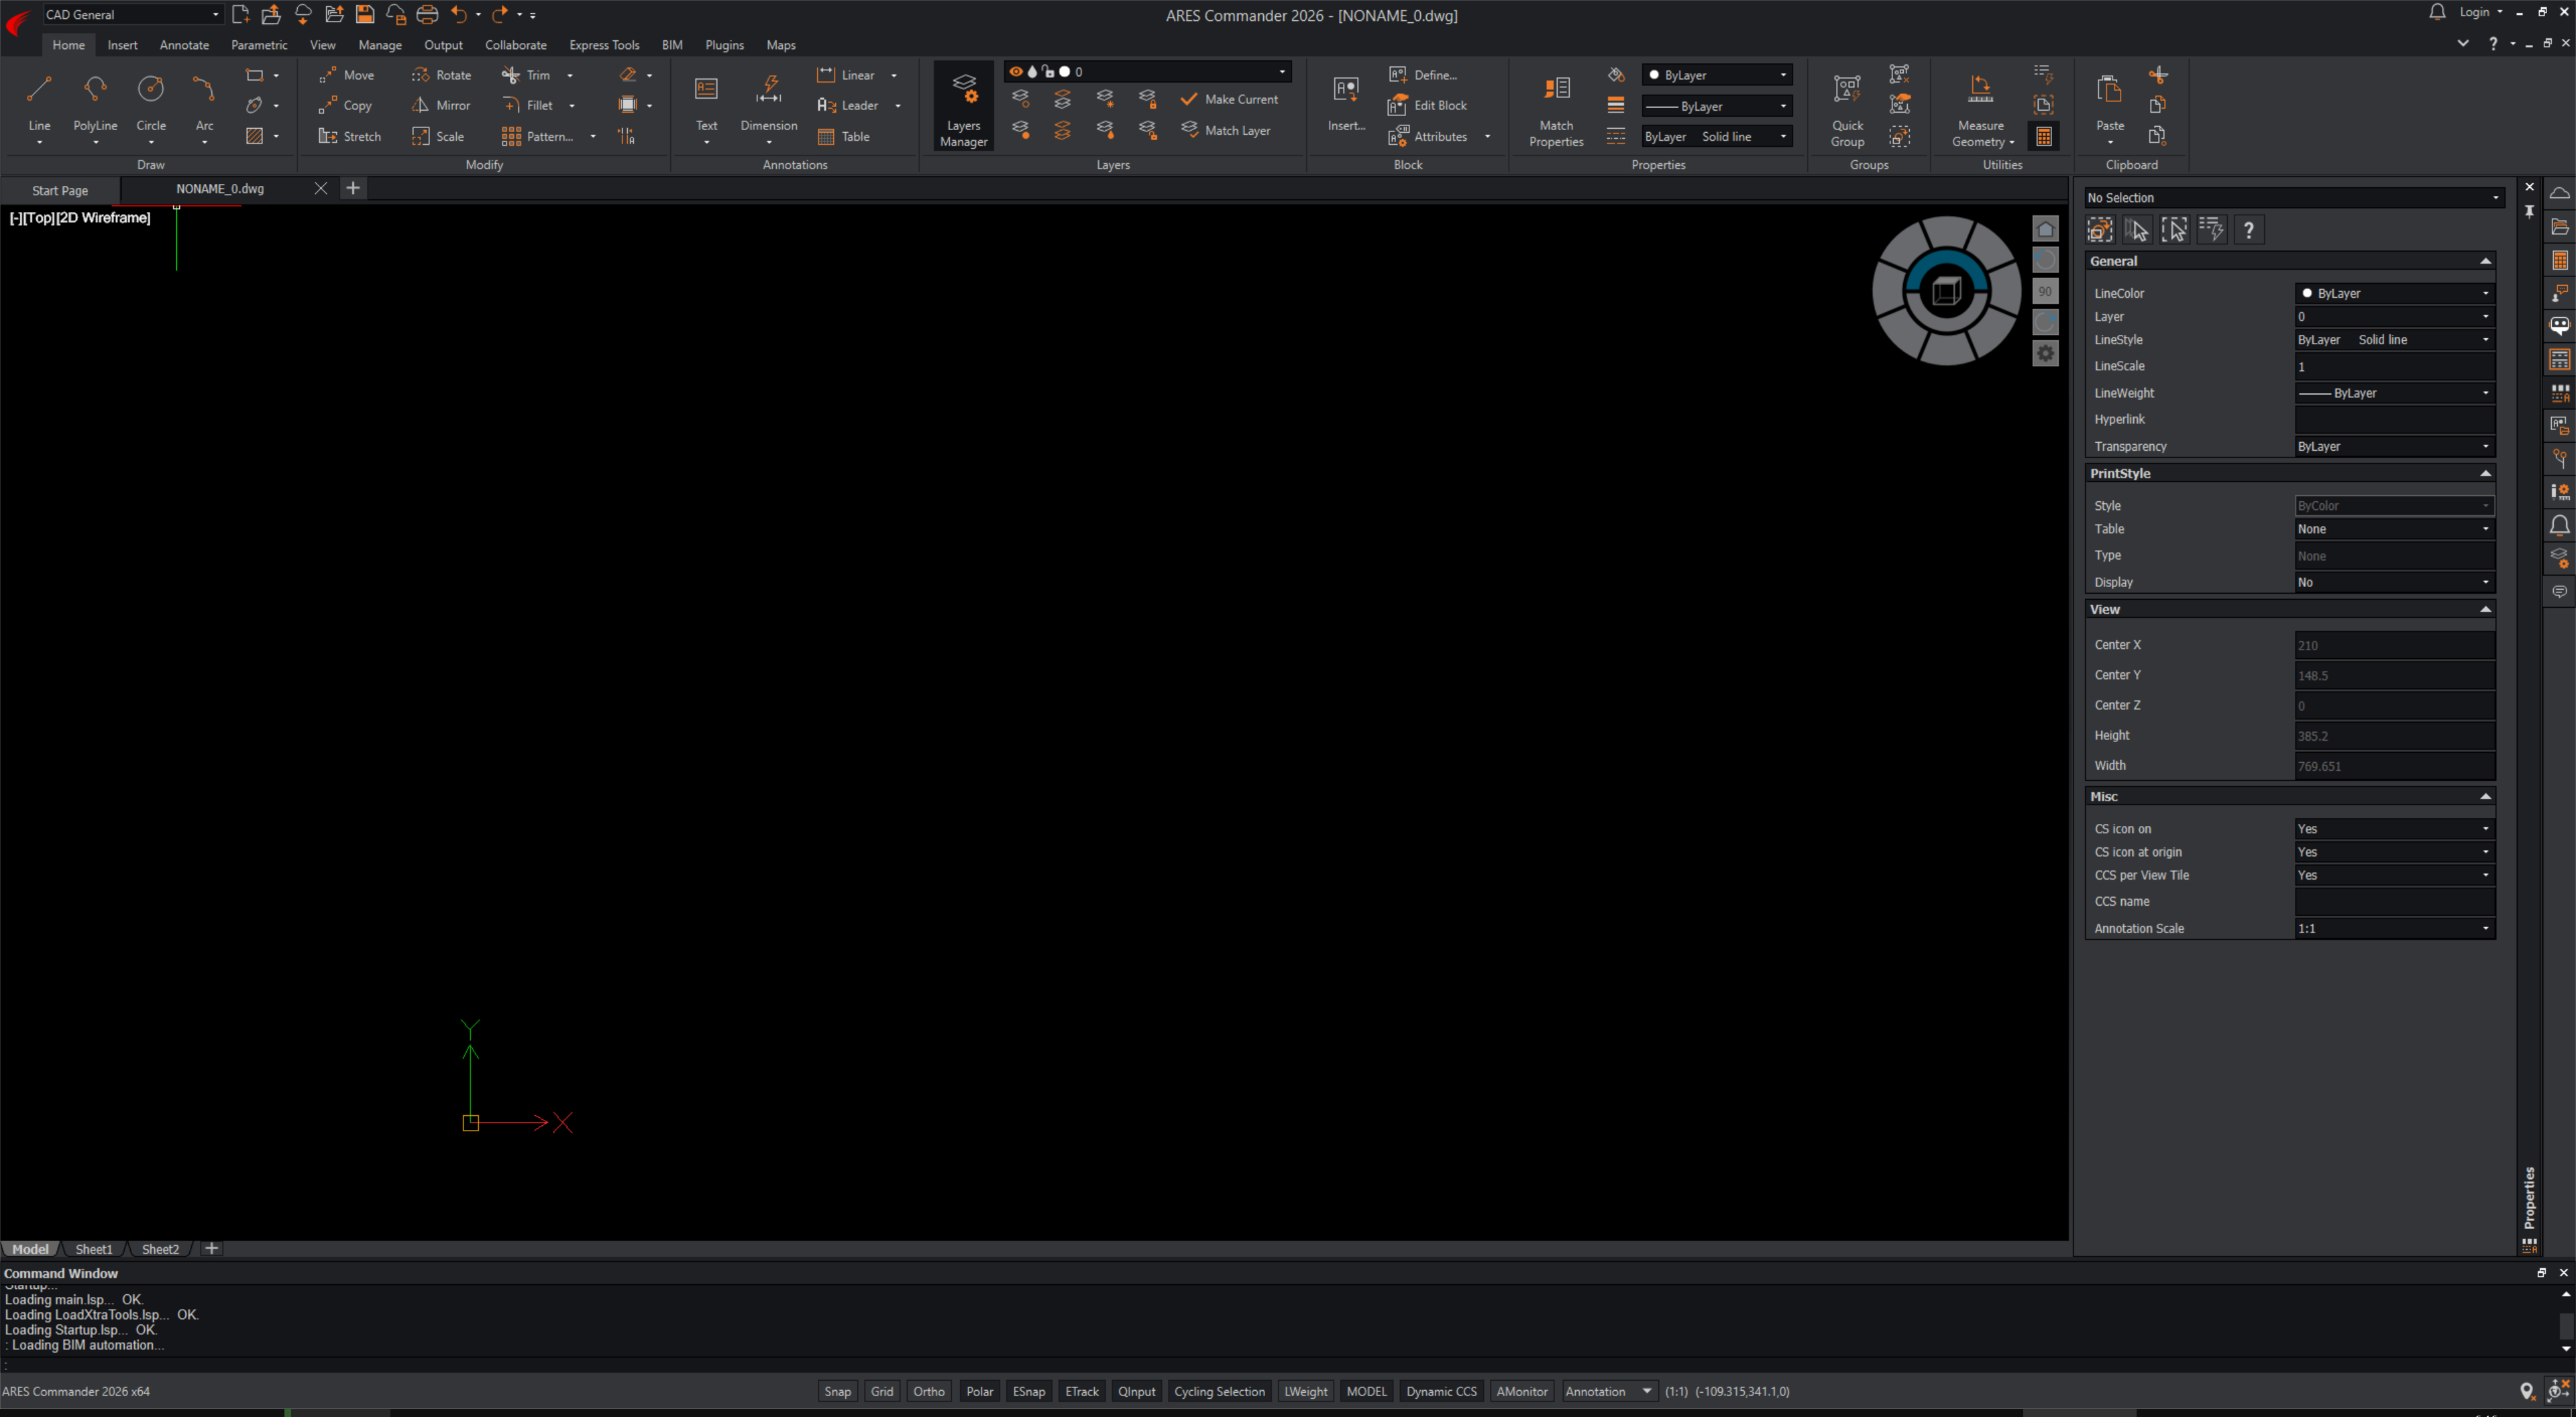Screen dimensions: 2576x1417
Task: Click the Make Current button
Action: (x=1229, y=99)
